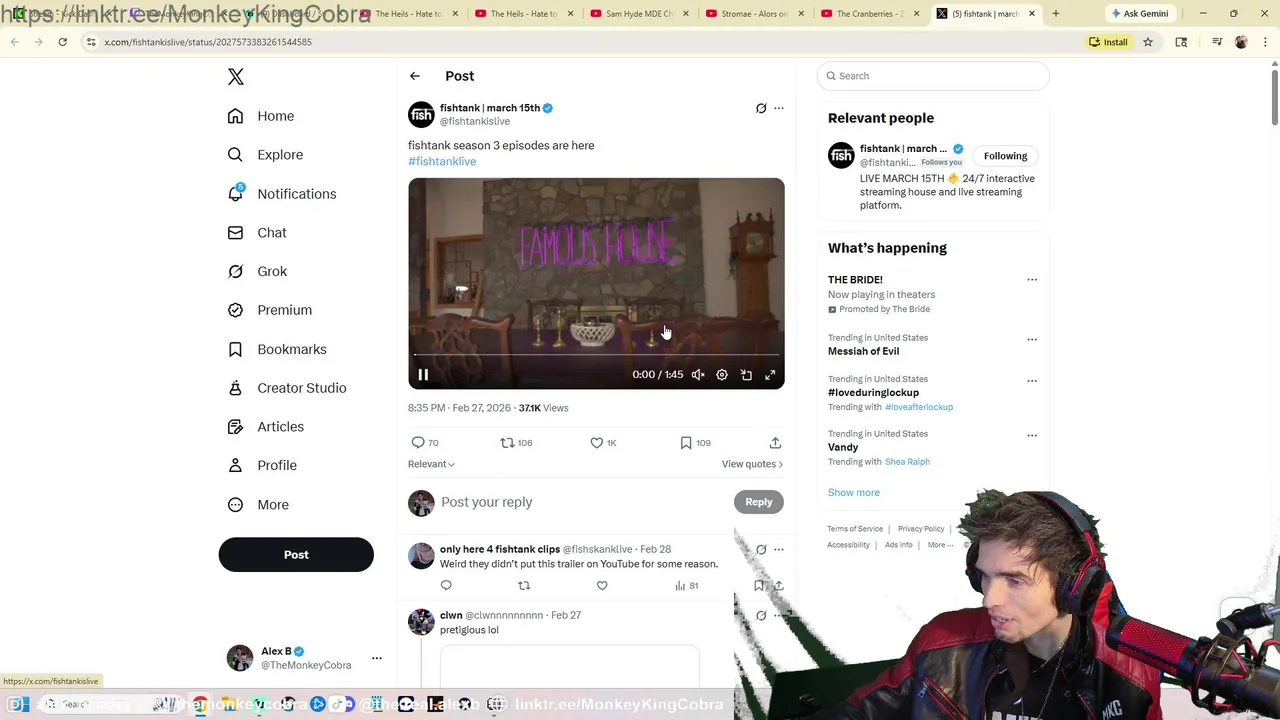Open options for #loveduringlockup trend
This screenshot has height=720, width=1280.
[x=1032, y=381]
